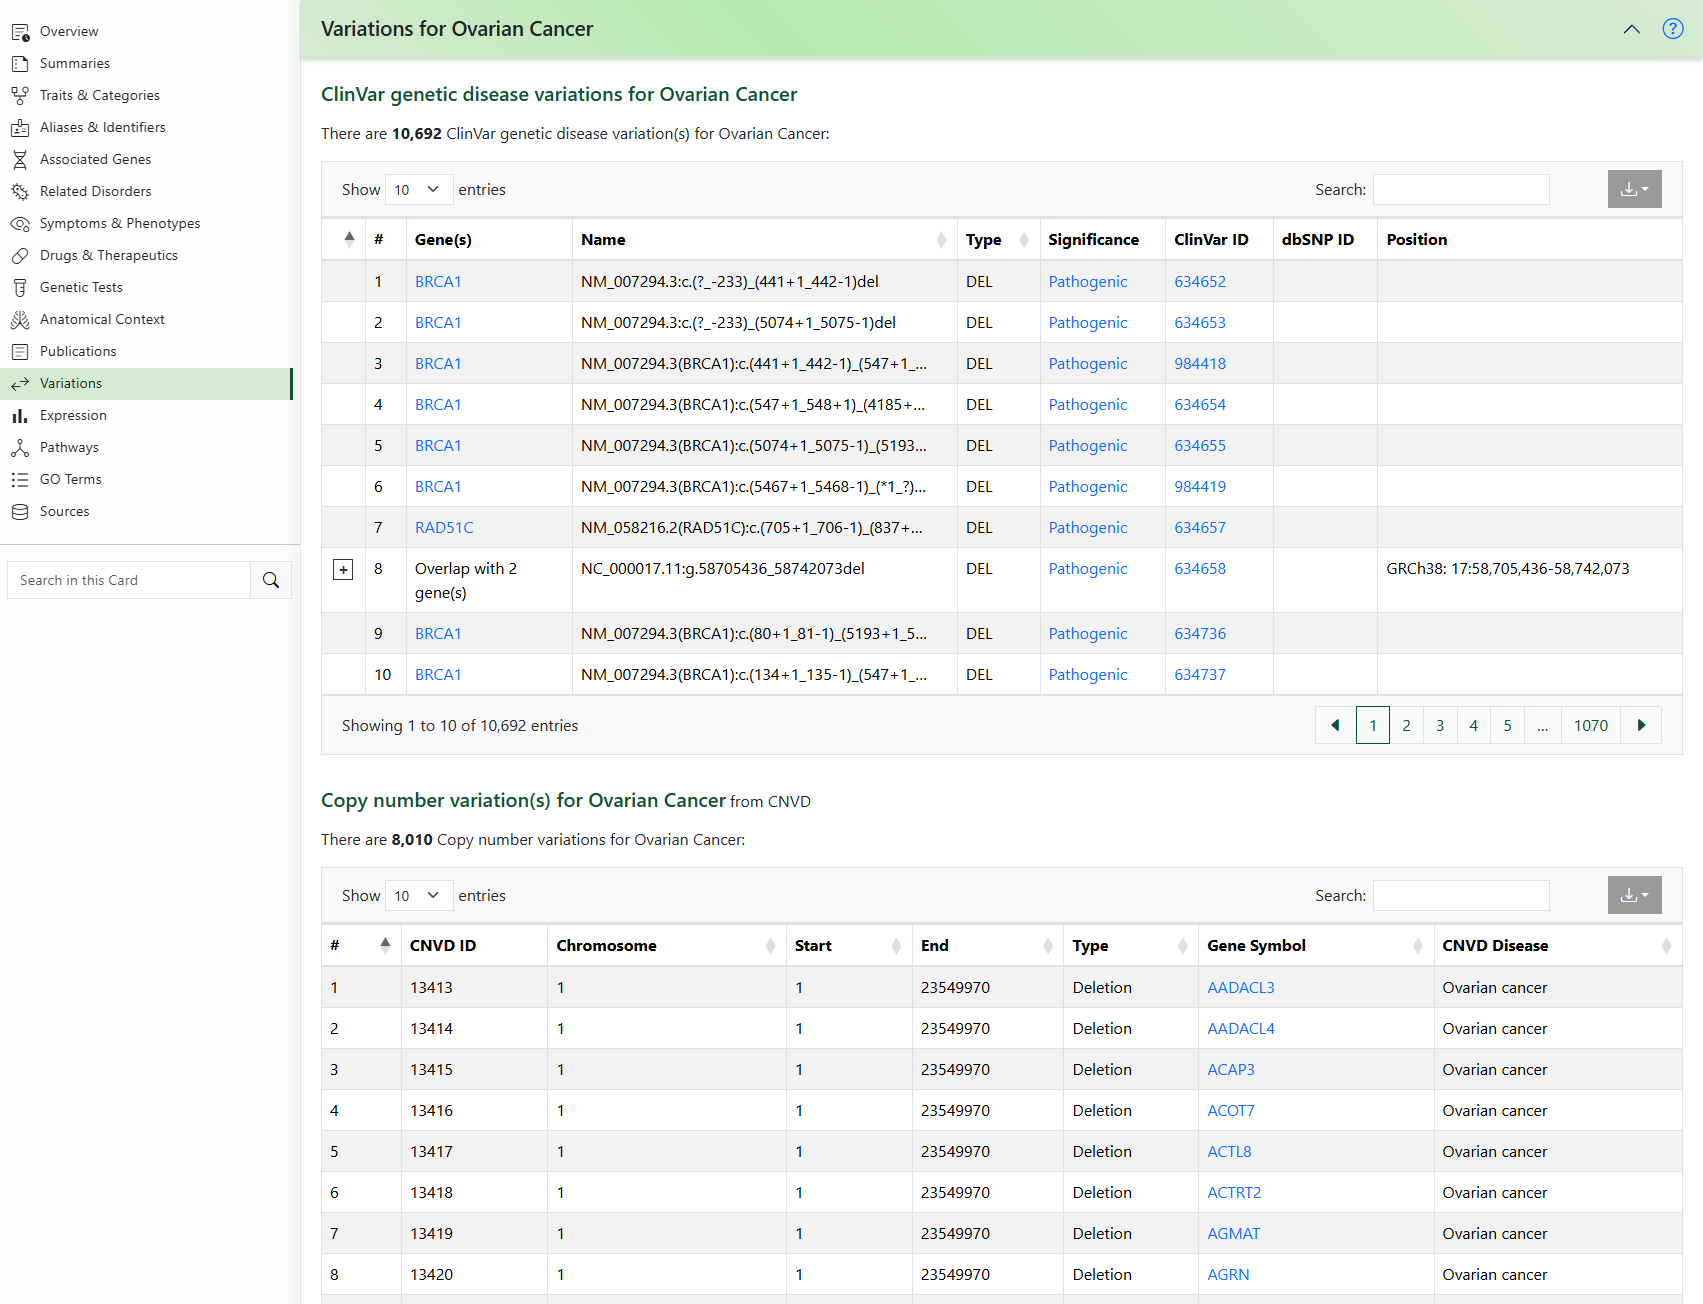Click the Associated Genes hourglass icon

(x=20, y=159)
